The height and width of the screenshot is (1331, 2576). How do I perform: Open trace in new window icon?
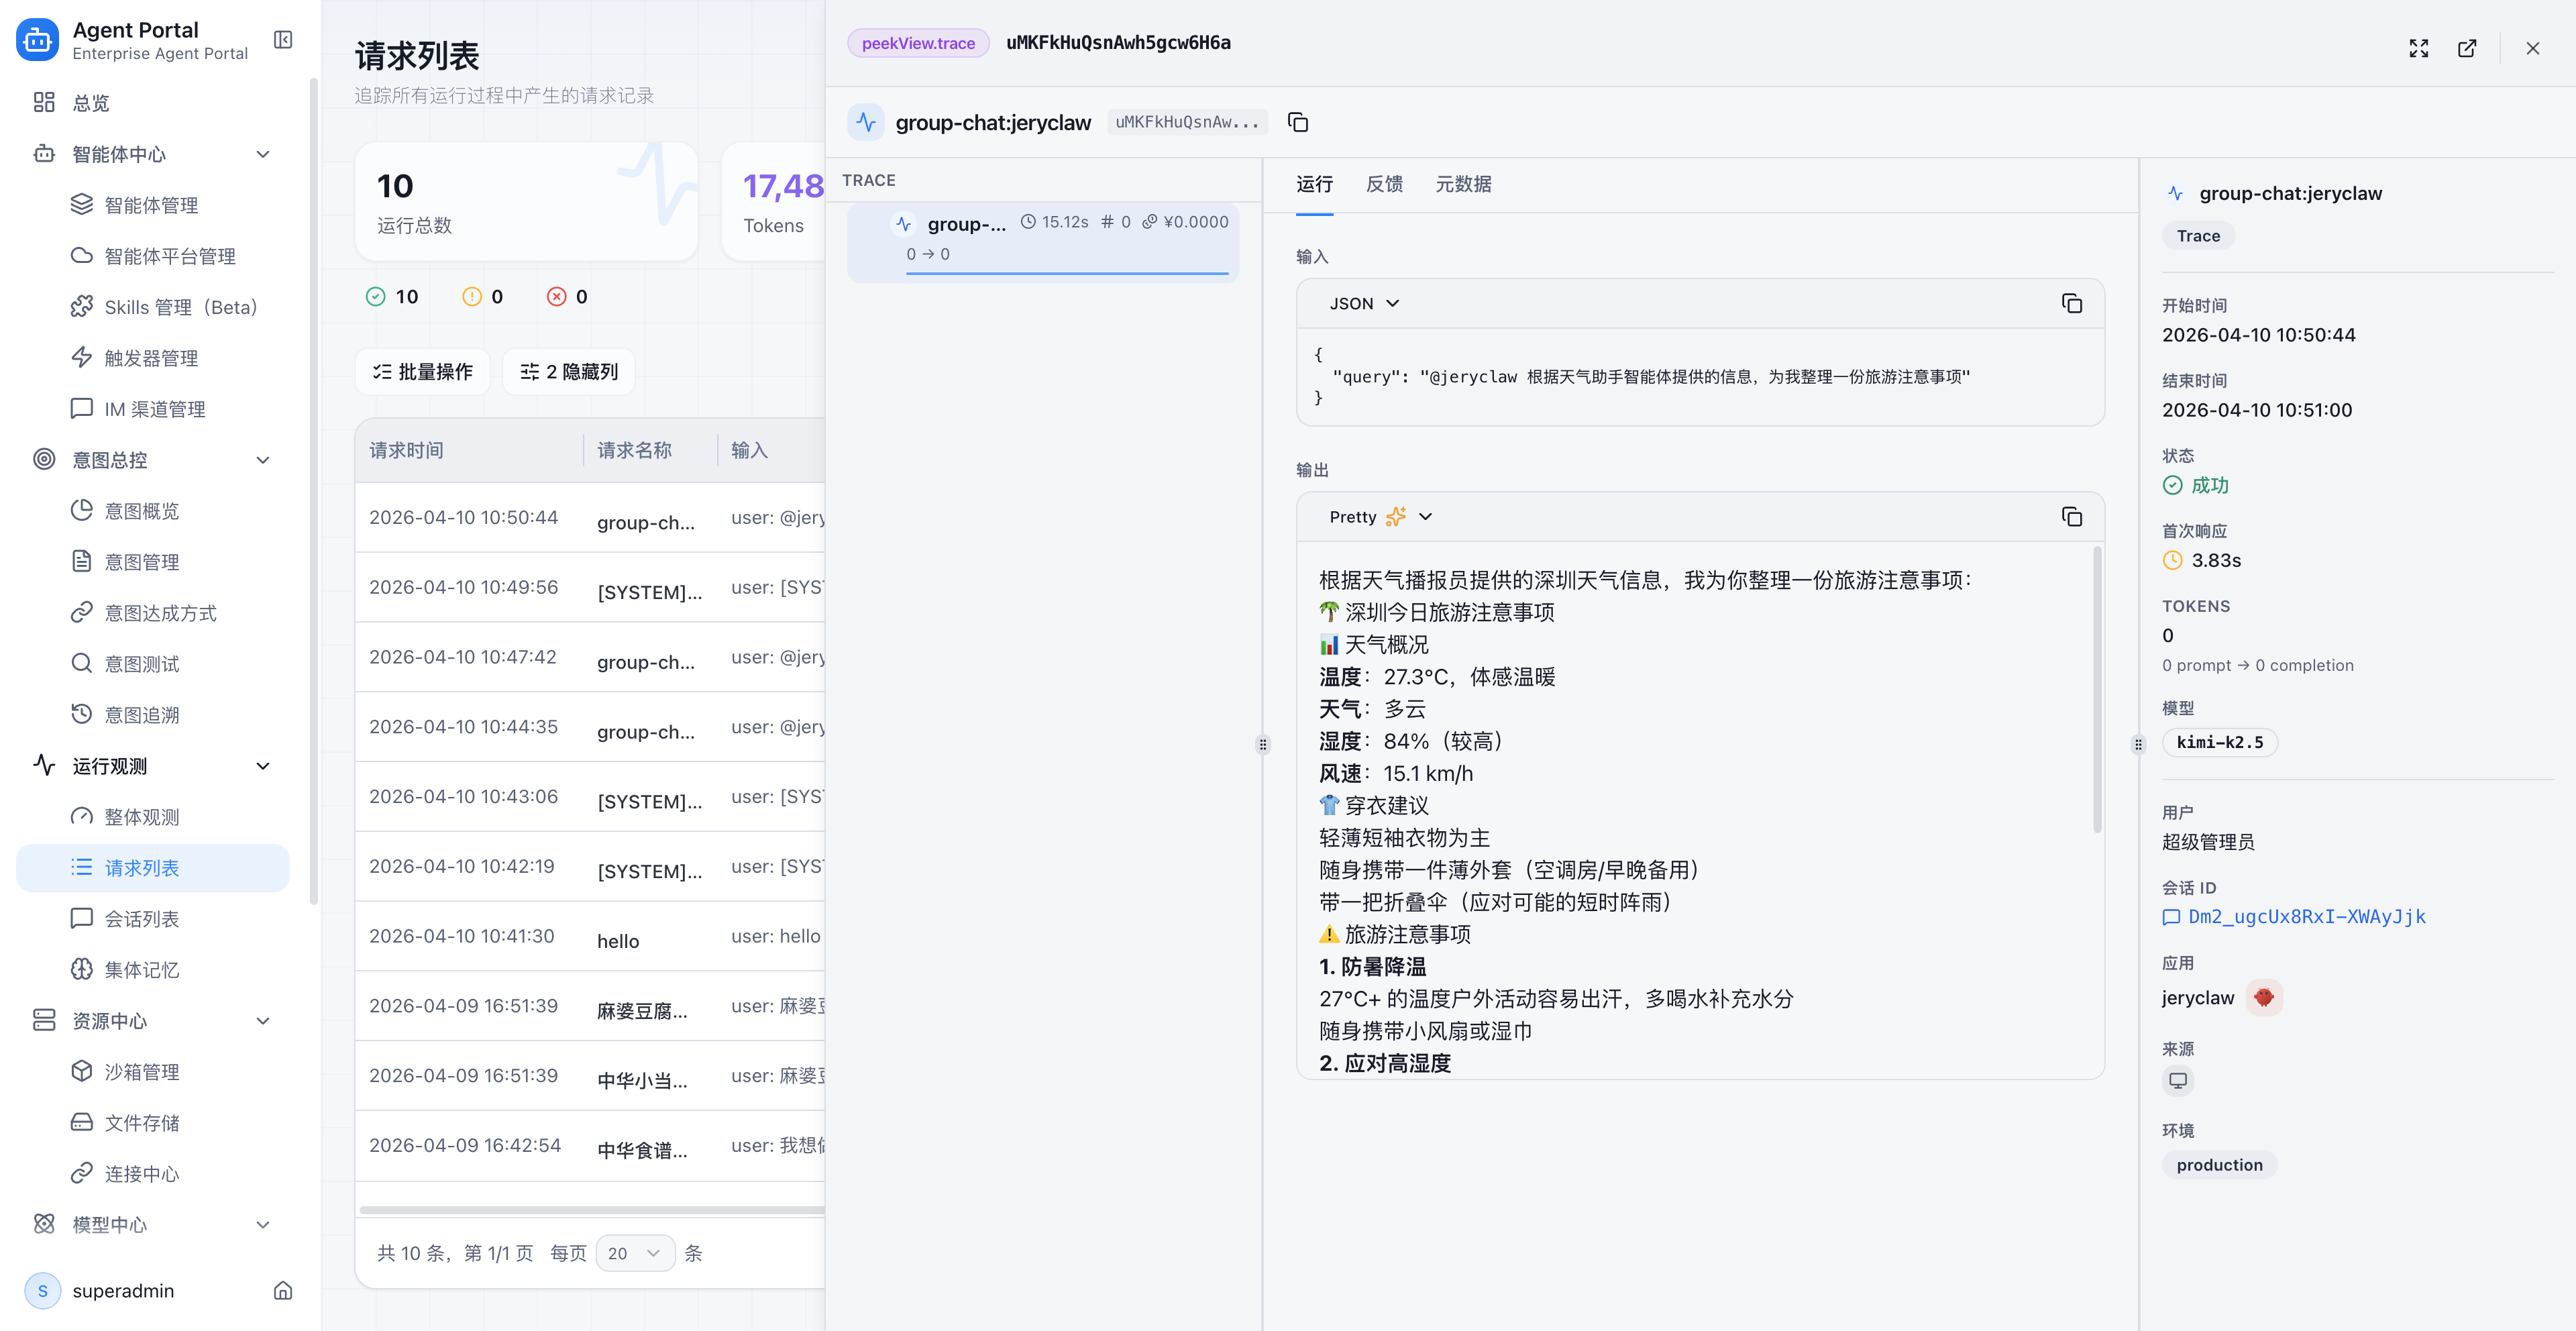pos(2467,48)
